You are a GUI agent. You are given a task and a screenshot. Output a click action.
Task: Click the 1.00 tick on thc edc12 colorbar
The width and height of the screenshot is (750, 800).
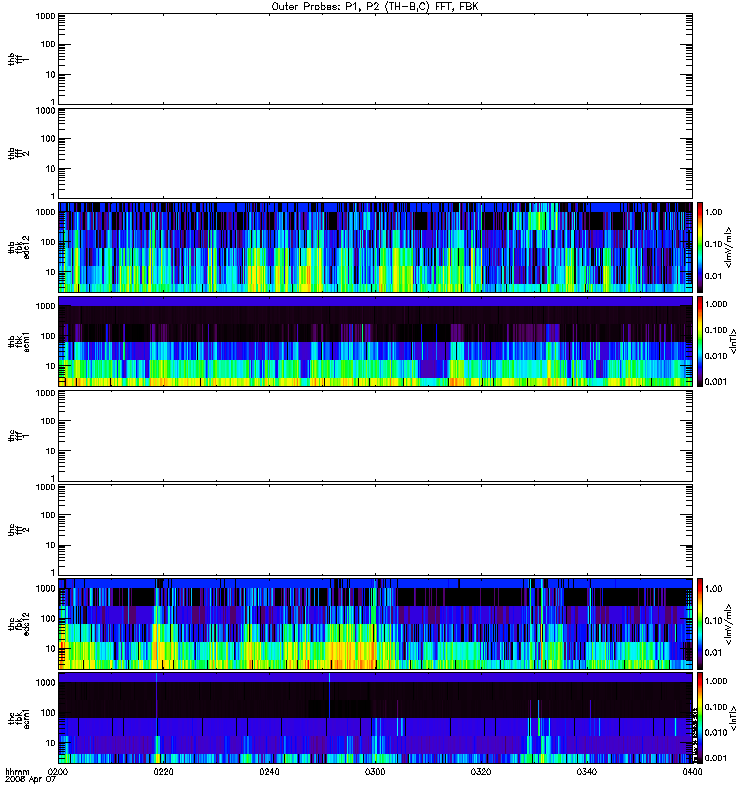click(x=713, y=589)
